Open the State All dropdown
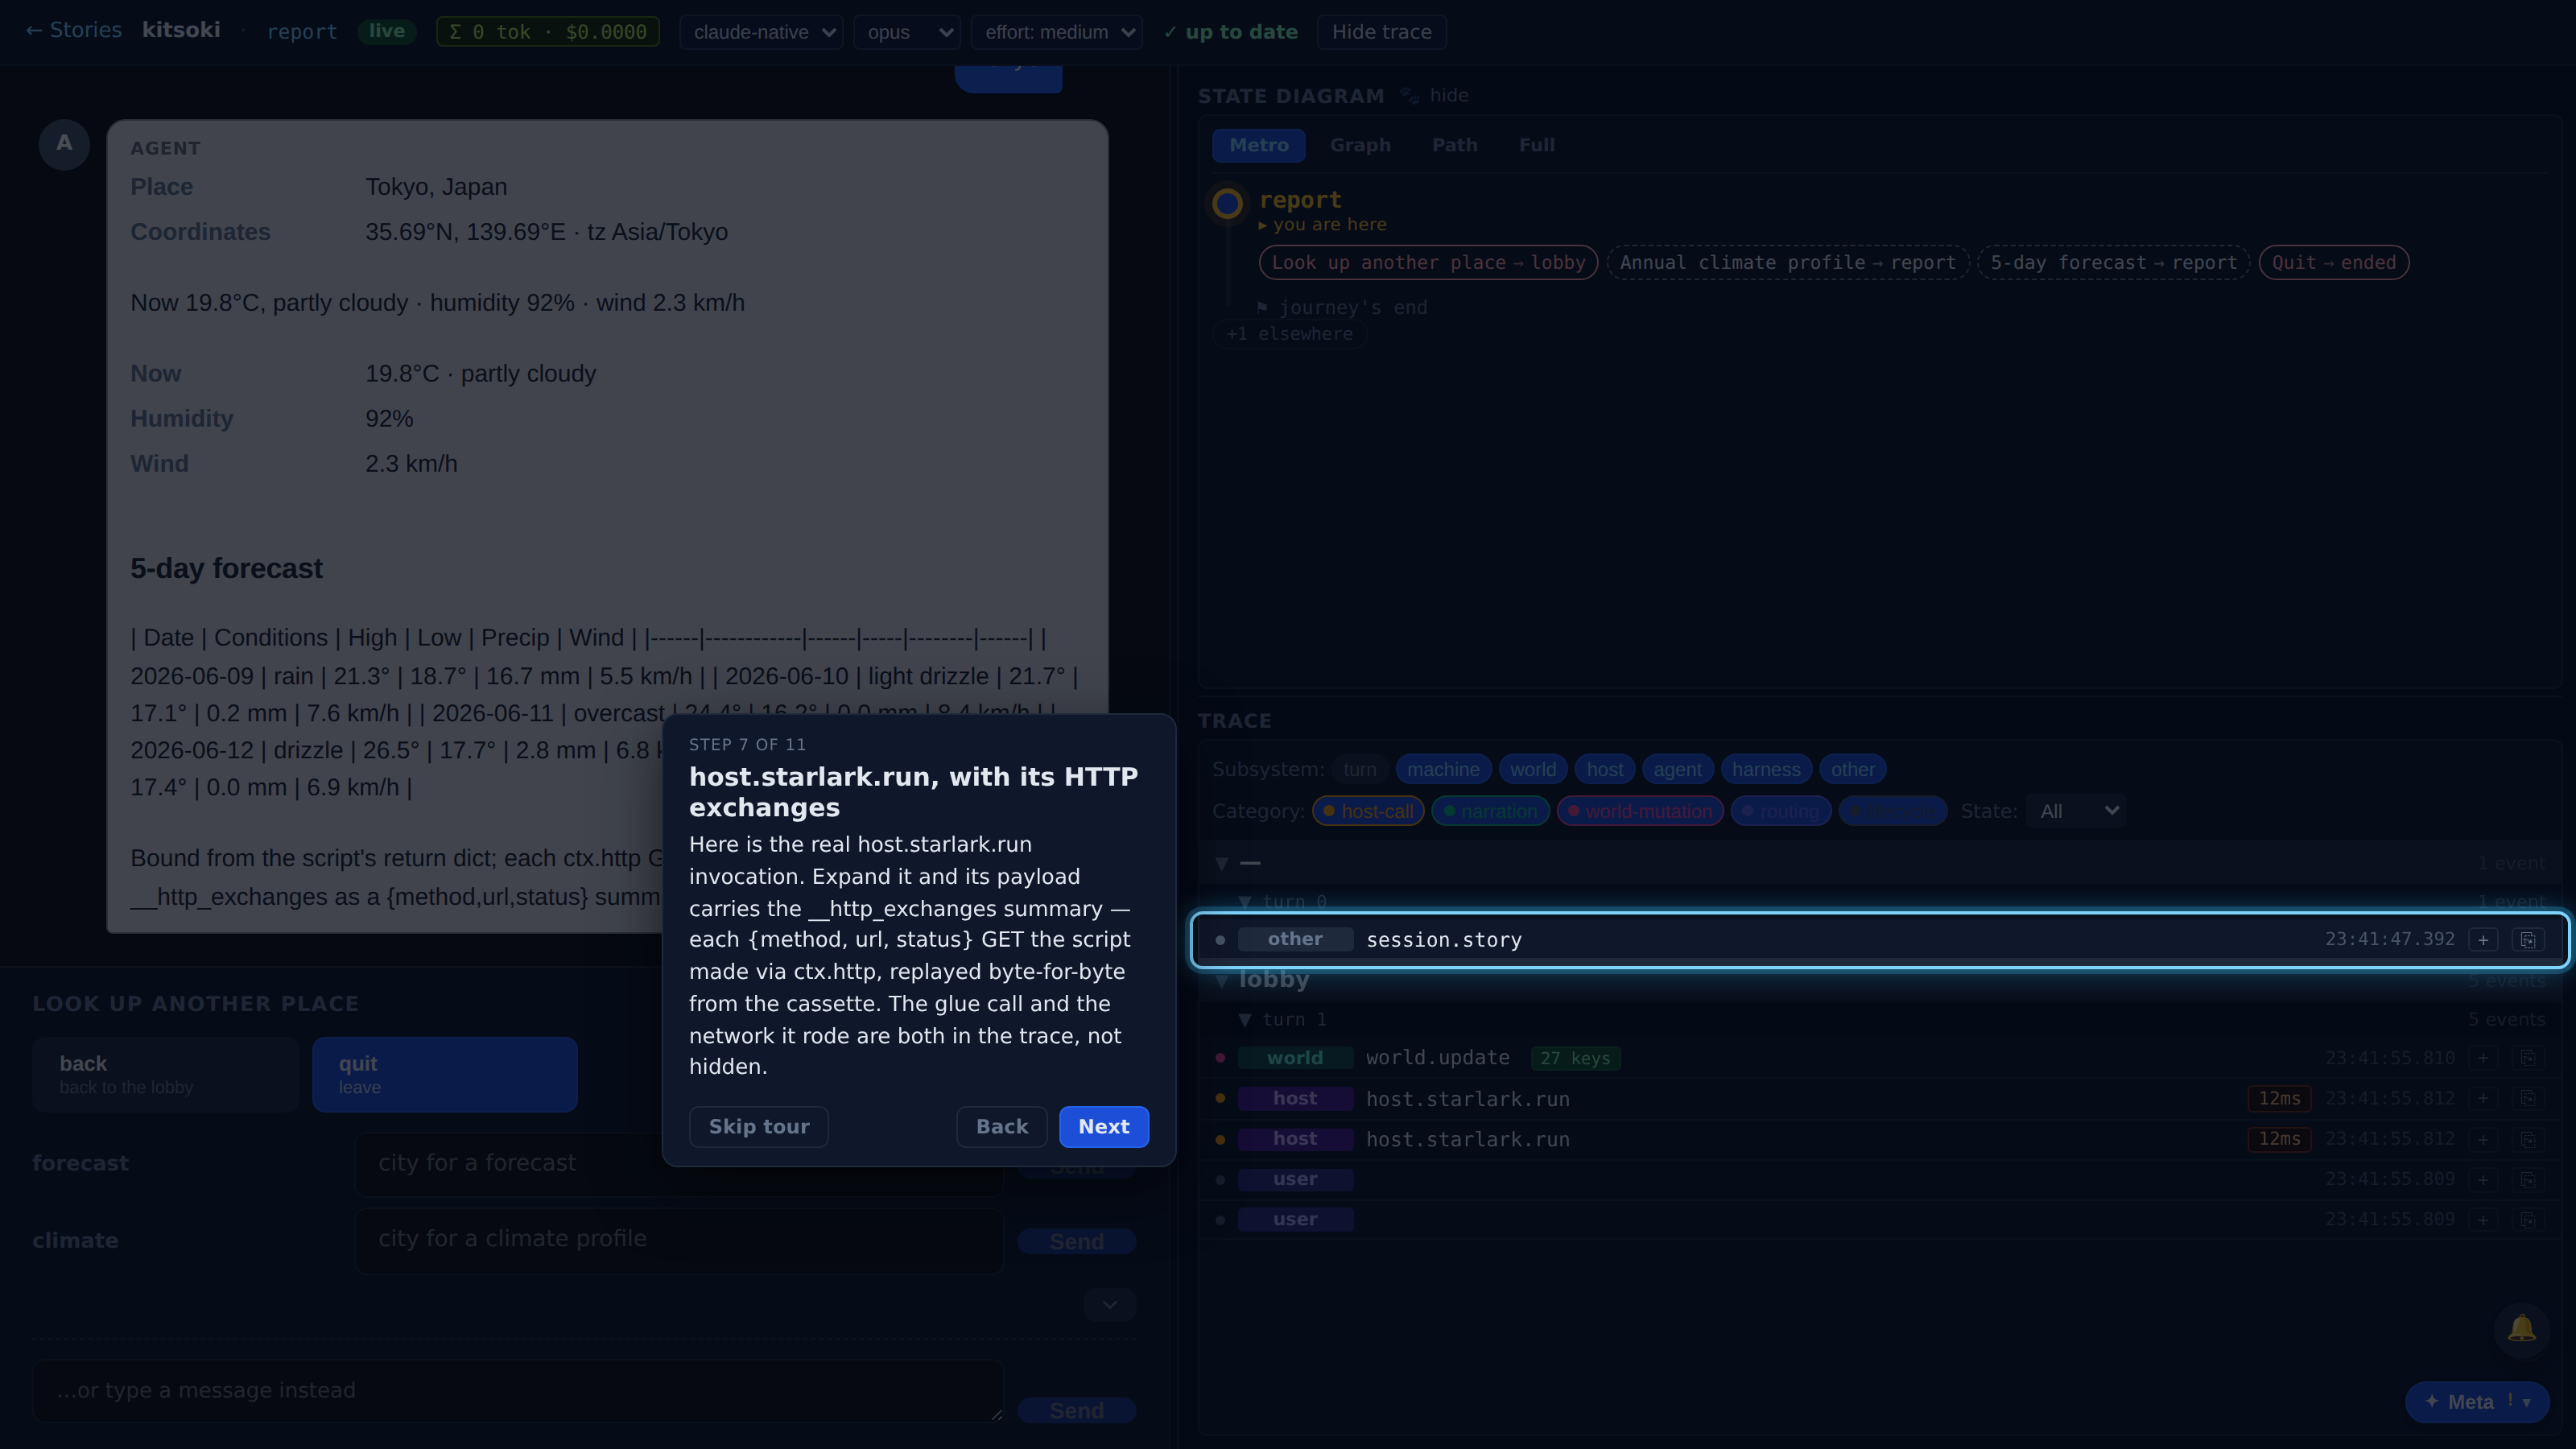The image size is (2576, 1449). tap(2076, 811)
